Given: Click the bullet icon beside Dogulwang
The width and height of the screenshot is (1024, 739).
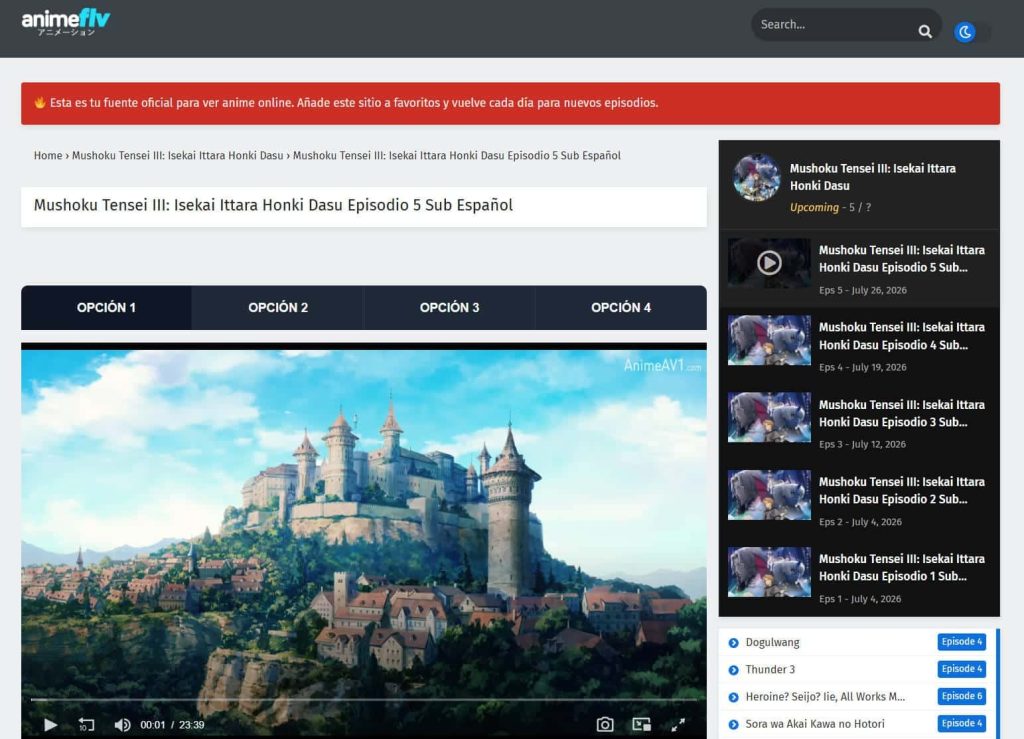Looking at the screenshot, I should tap(733, 643).
